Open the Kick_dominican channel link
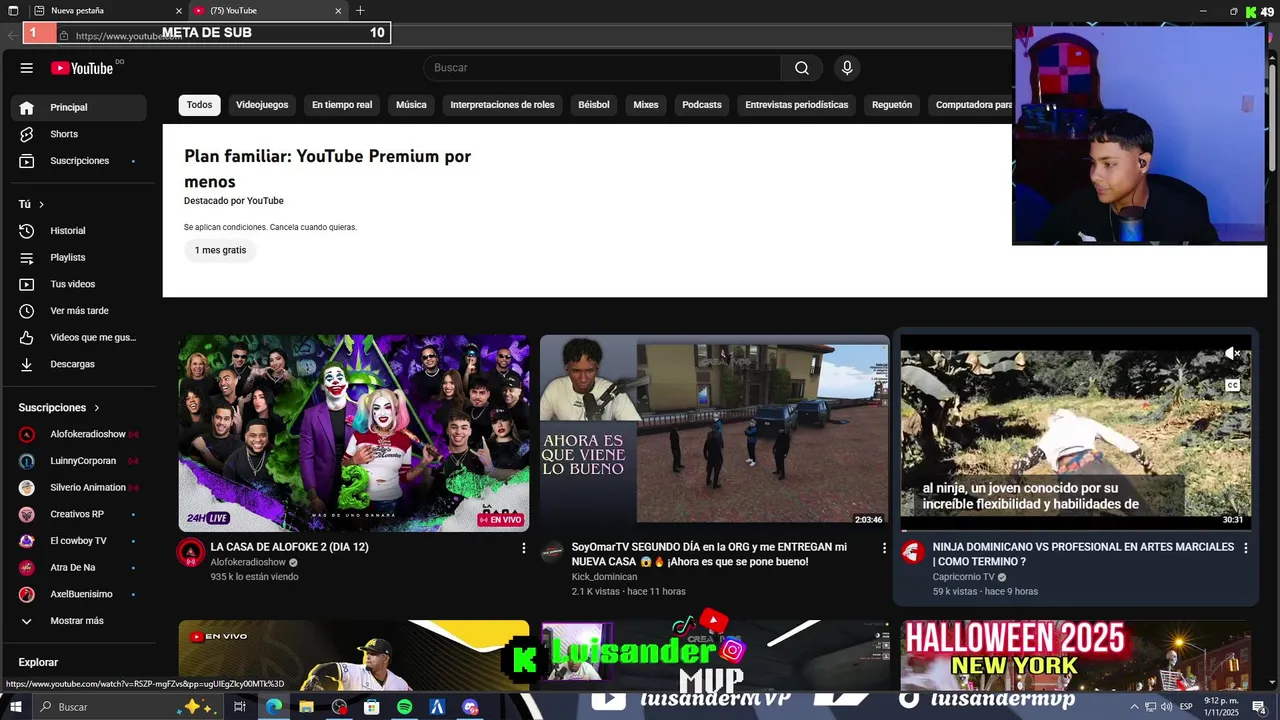Screen dimensions: 1280x720 click(604, 577)
